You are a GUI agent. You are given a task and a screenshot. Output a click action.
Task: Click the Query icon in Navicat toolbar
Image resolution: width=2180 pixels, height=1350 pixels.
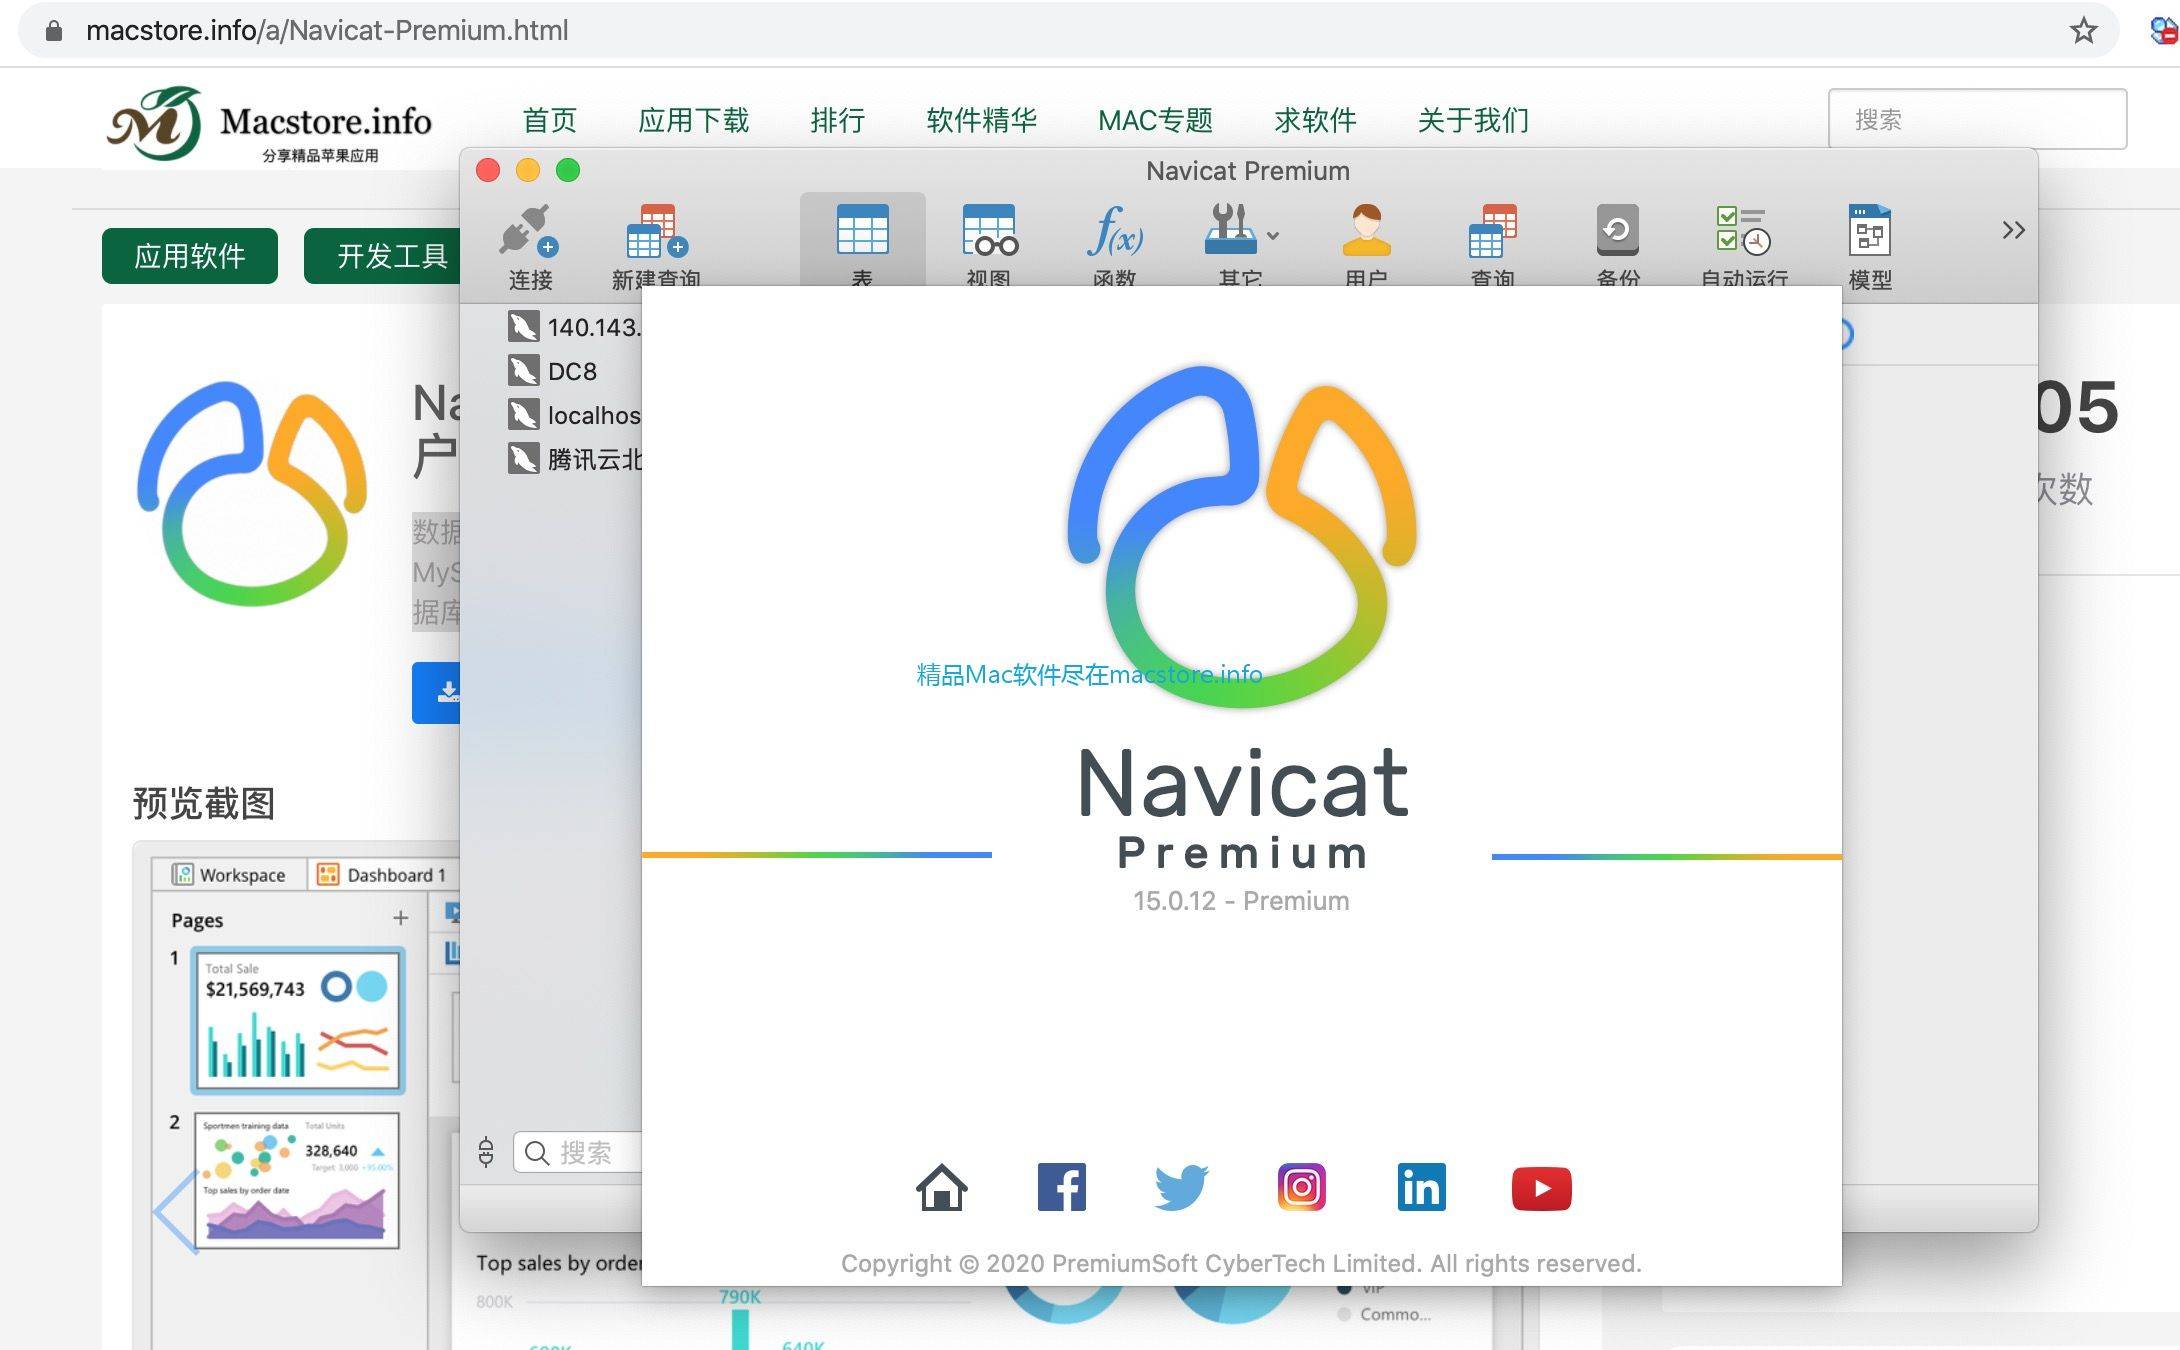(x=1492, y=231)
